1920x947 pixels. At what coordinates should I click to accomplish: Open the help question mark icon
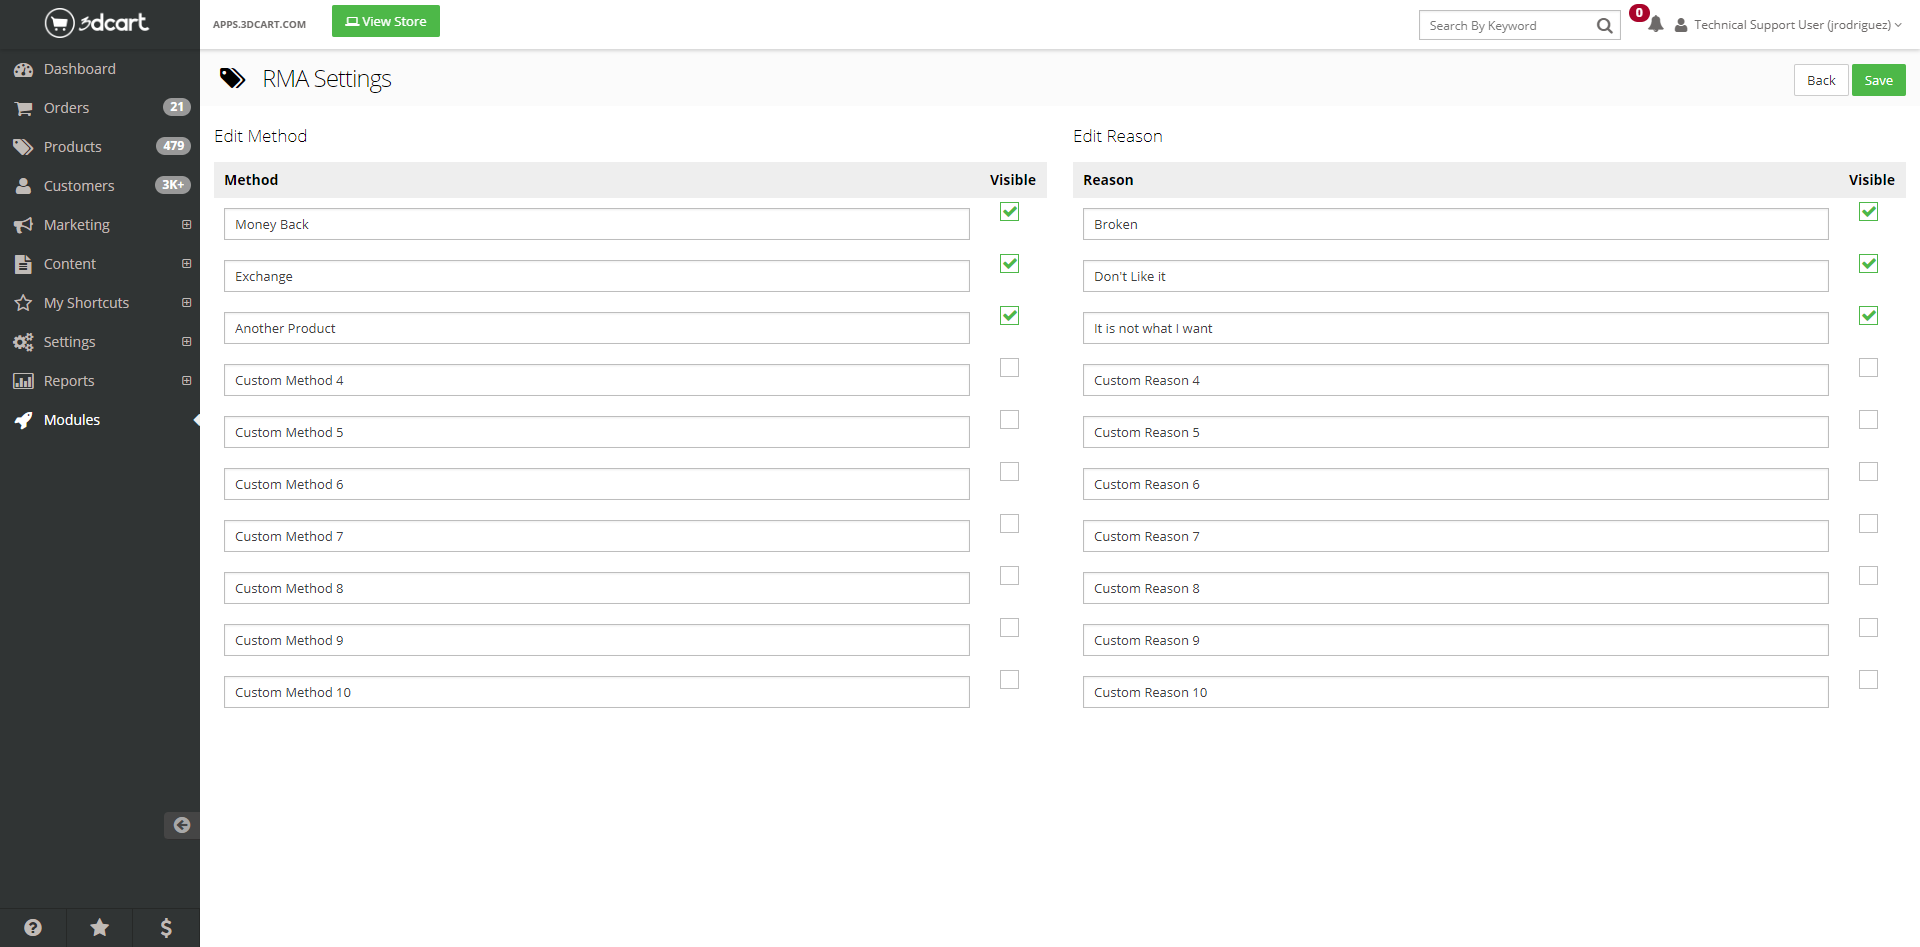pyautogui.click(x=33, y=927)
